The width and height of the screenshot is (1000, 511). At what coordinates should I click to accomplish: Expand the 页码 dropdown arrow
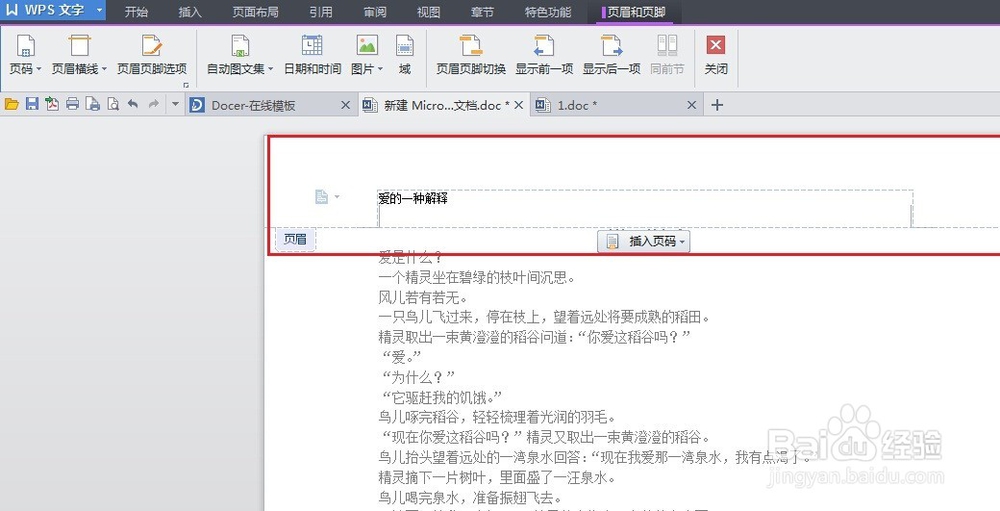coord(38,69)
